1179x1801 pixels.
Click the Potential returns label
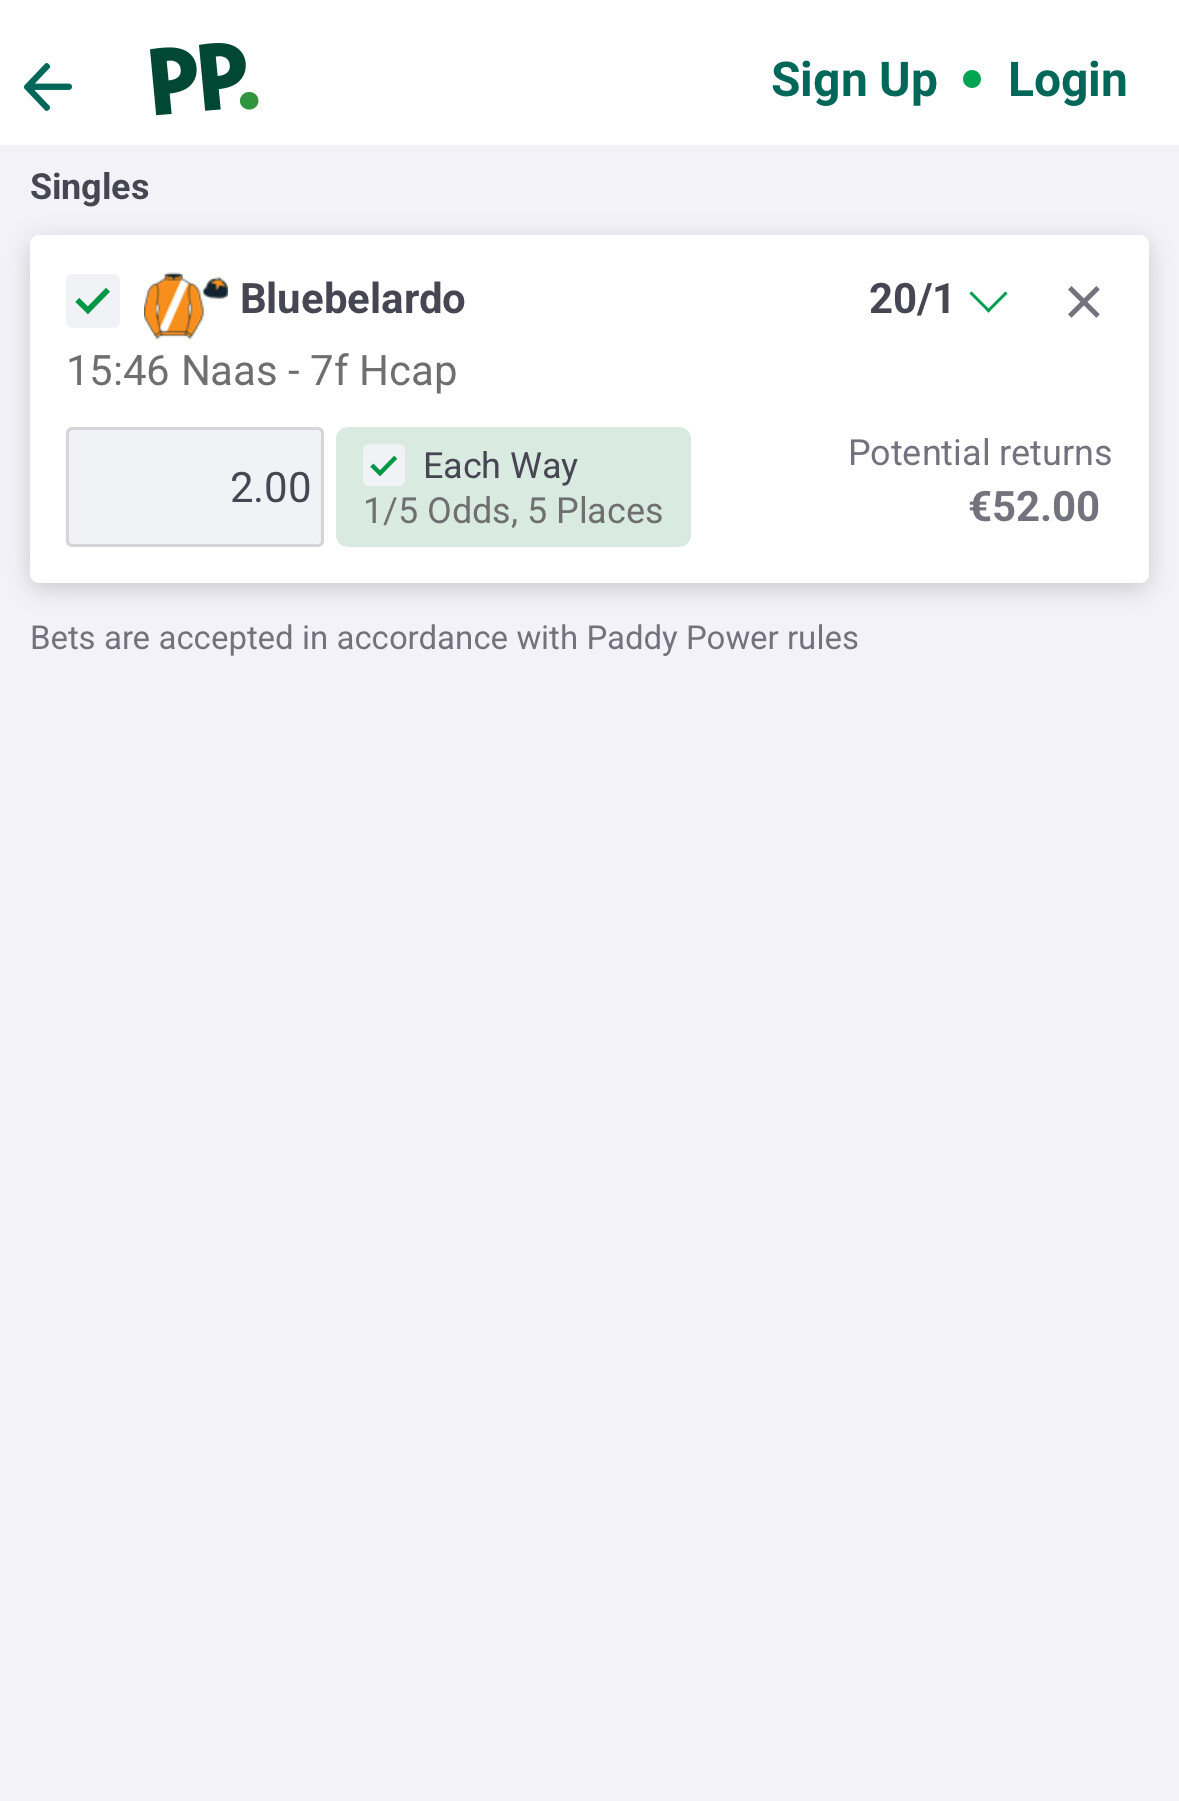(x=980, y=453)
